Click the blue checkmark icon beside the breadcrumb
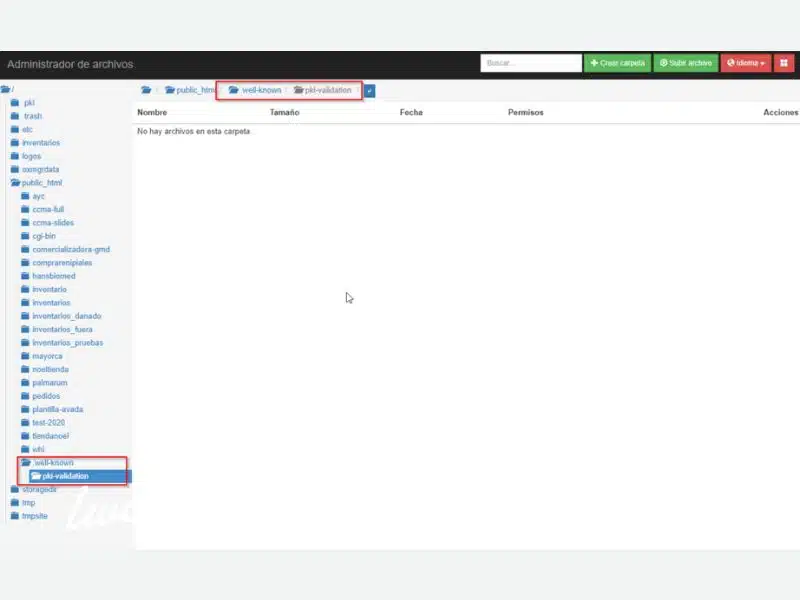The width and height of the screenshot is (800, 600). click(x=370, y=90)
